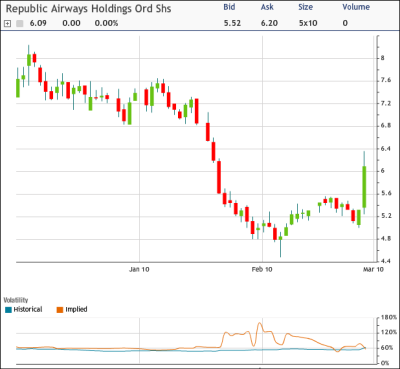The height and width of the screenshot is (369, 400).
Task: Click the gray square swatch next to 6.09
Action: (20, 24)
